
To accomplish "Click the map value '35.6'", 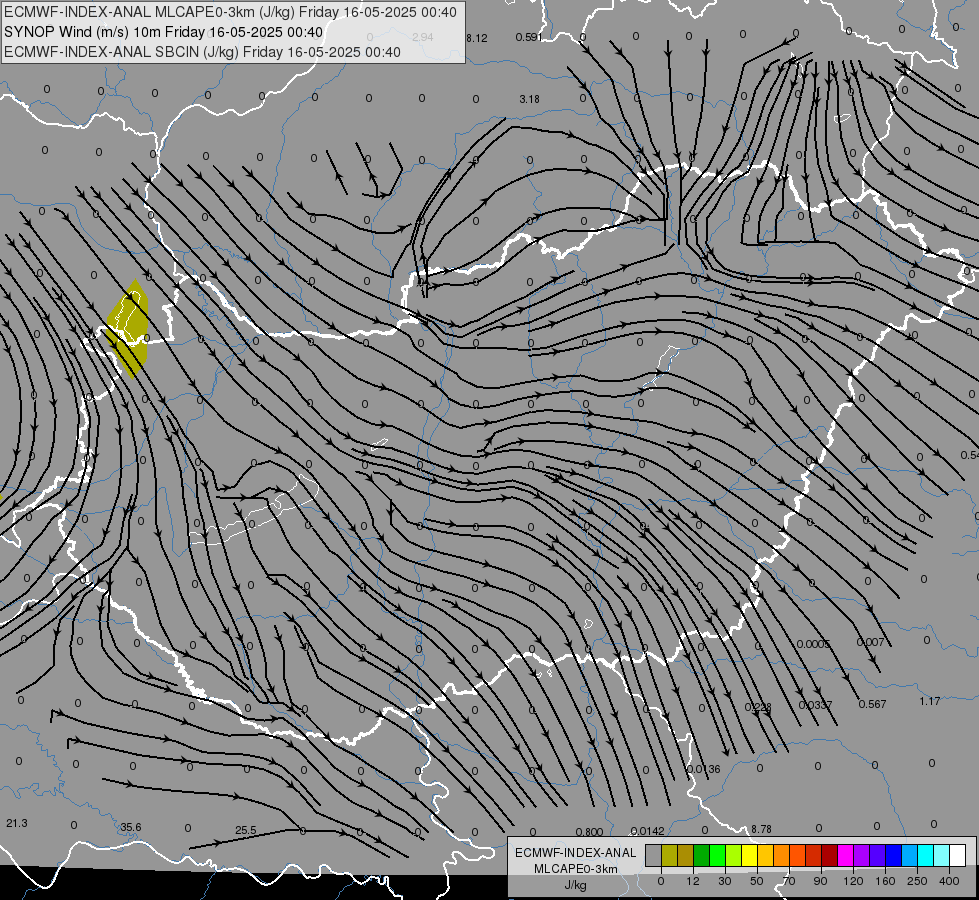I will (130, 828).
